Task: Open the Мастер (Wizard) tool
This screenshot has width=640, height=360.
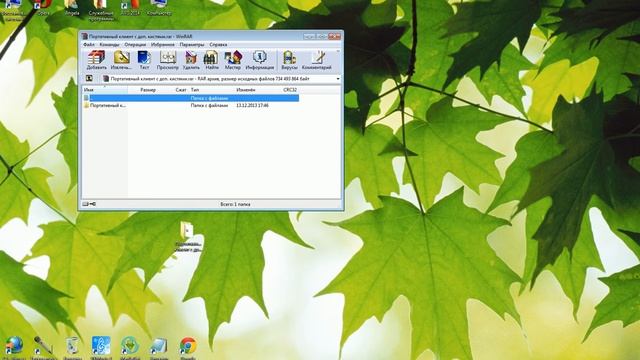Action: click(233, 60)
